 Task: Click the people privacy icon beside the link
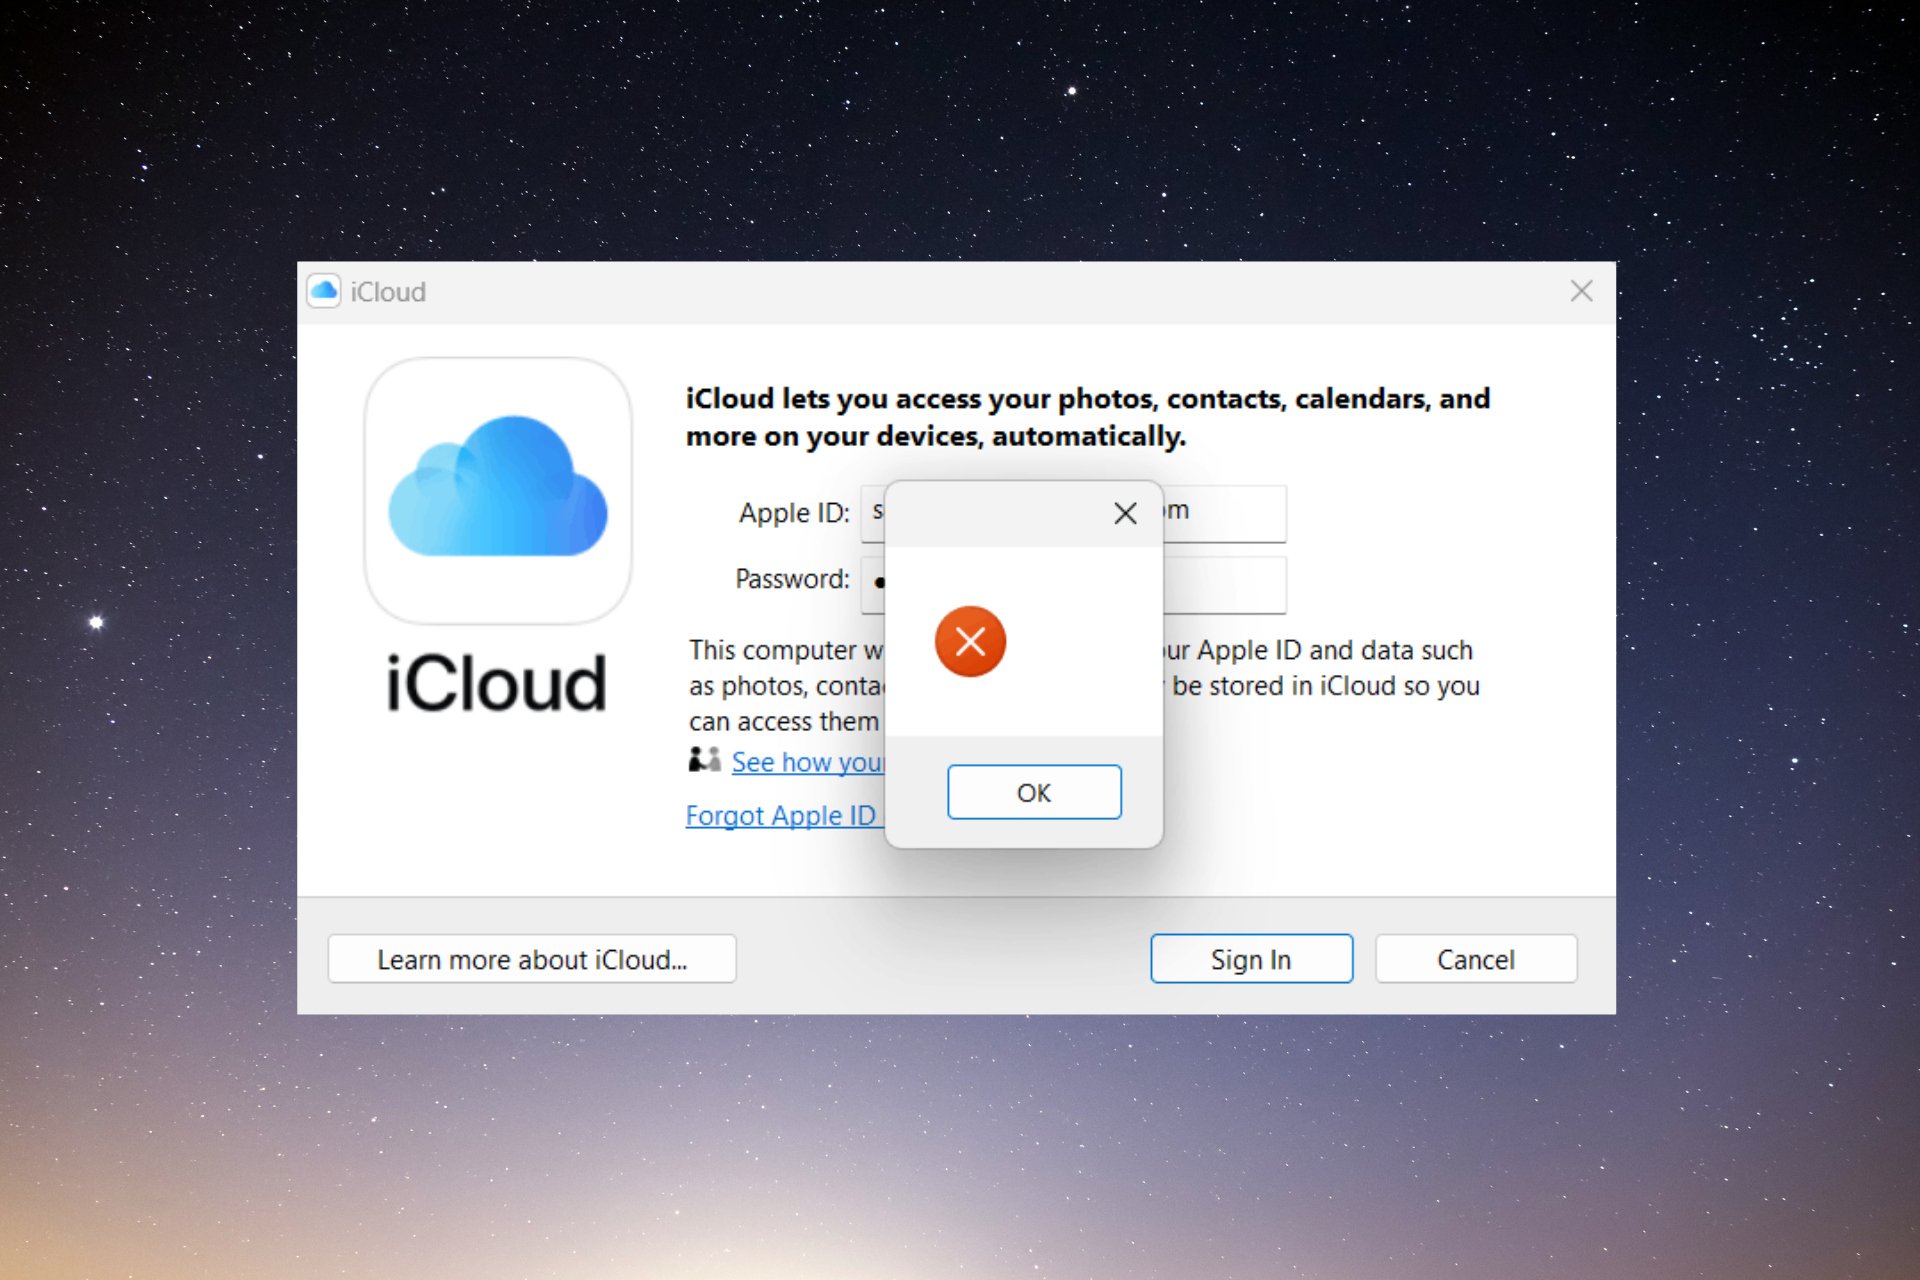(704, 760)
